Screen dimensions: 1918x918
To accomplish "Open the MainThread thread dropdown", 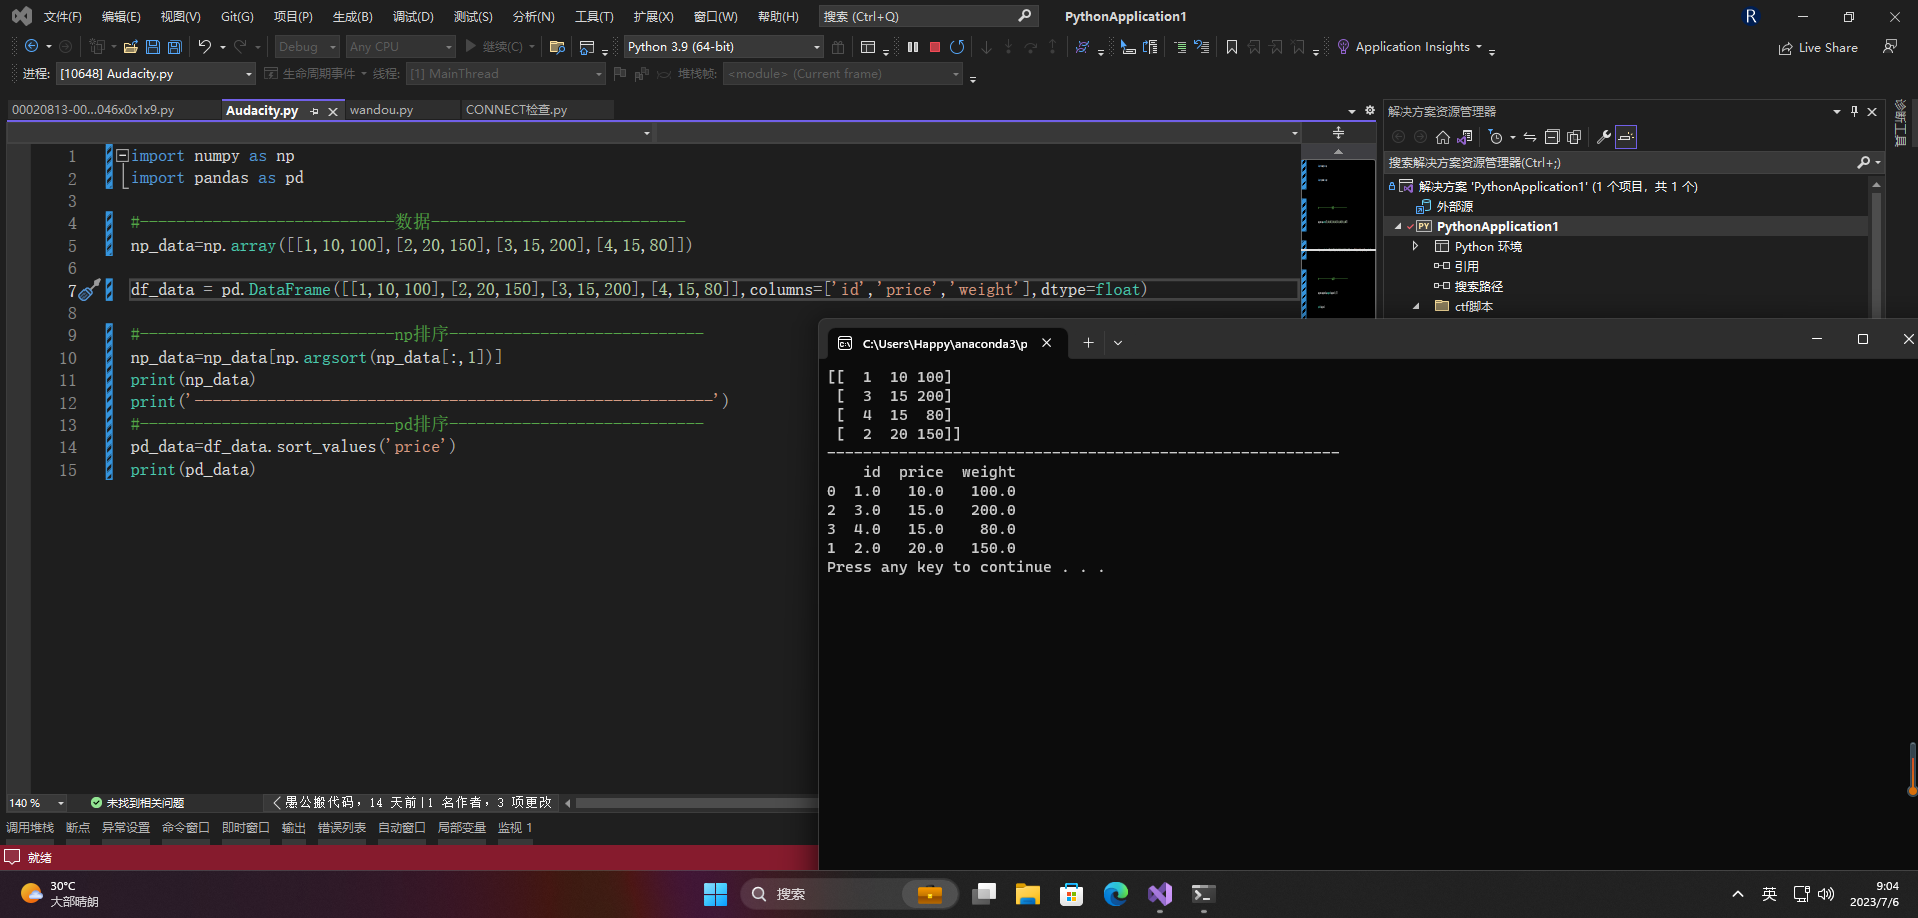I will pos(505,73).
